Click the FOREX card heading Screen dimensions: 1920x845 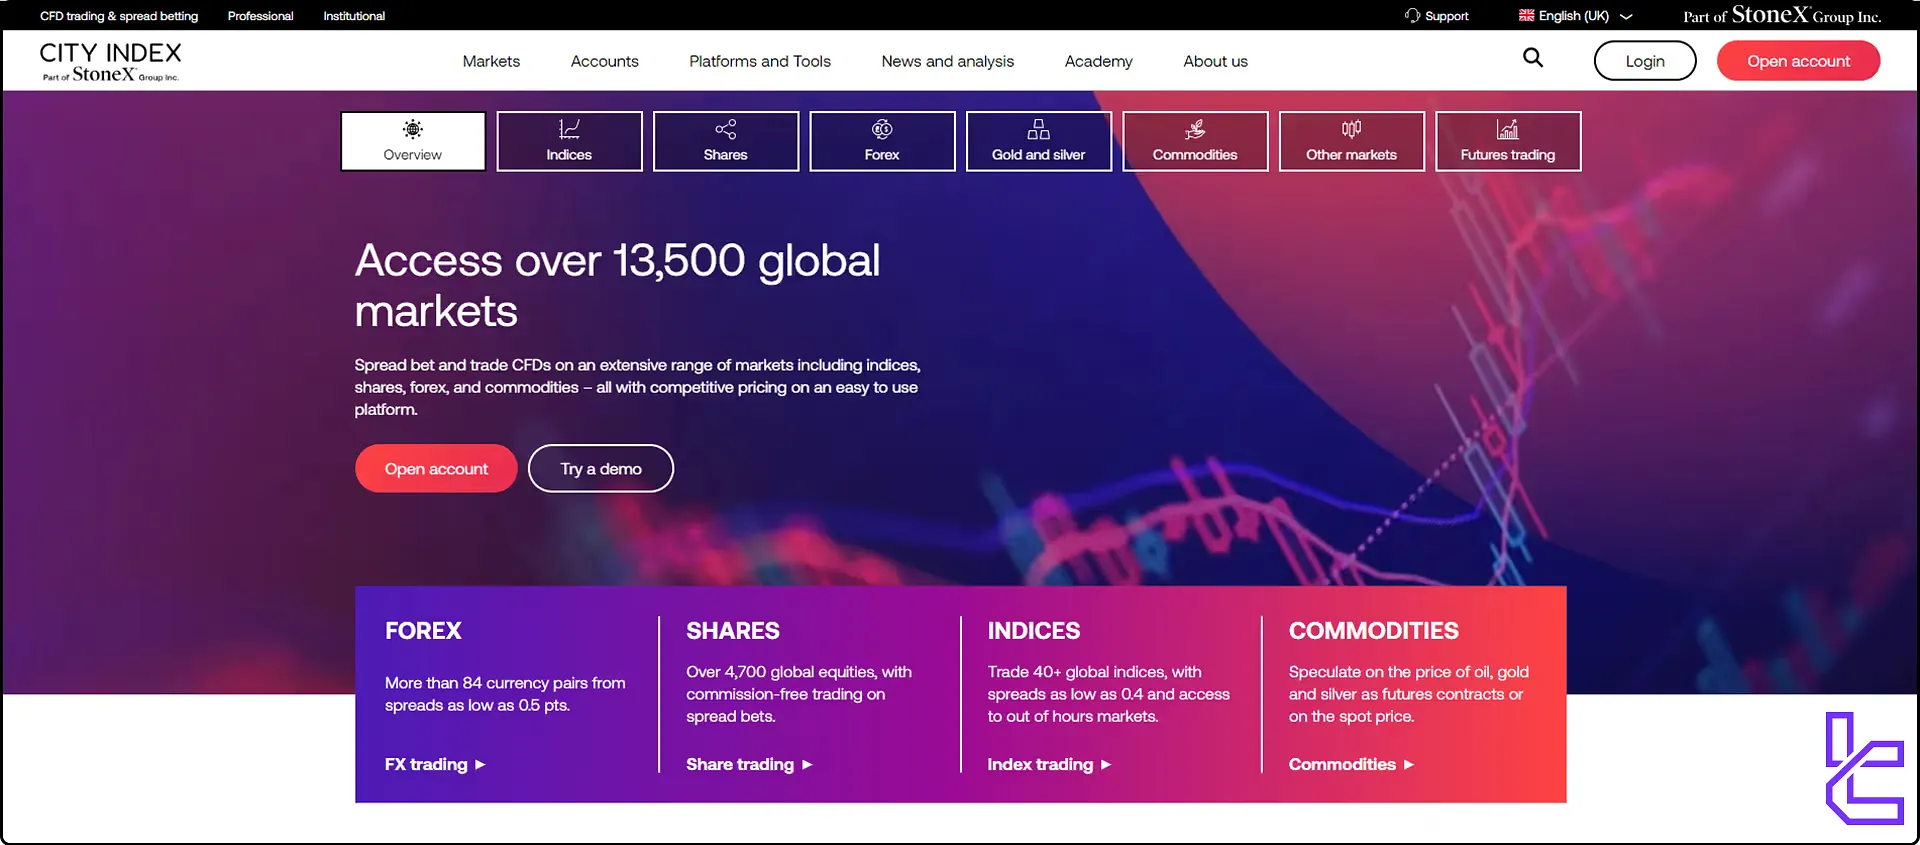pos(423,631)
